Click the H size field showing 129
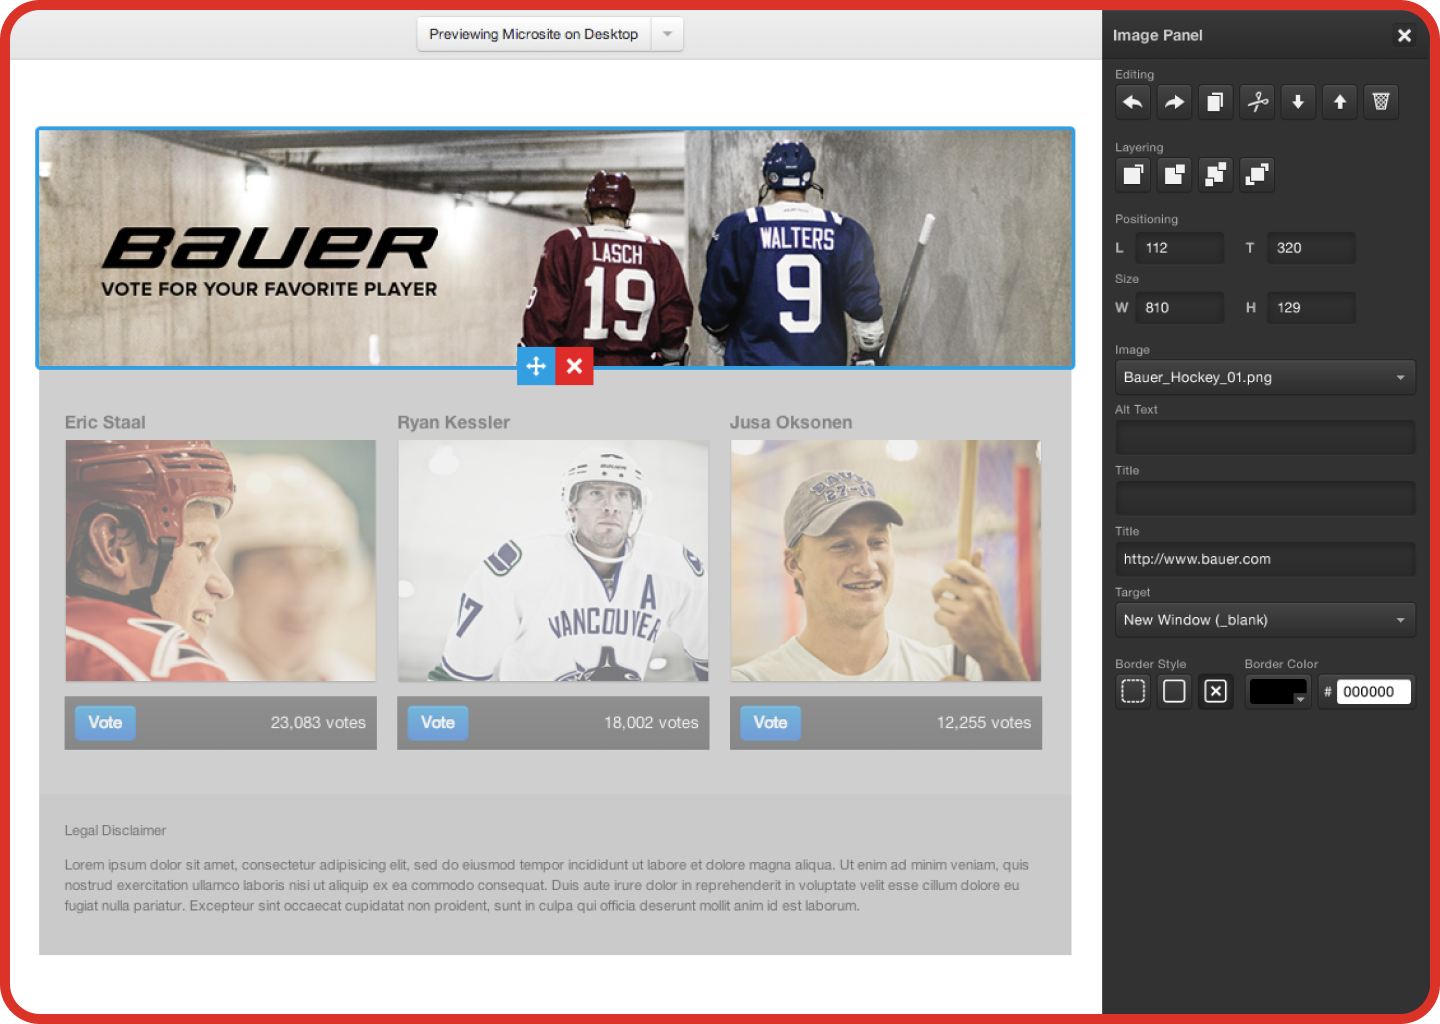Viewport: 1440px width, 1024px height. click(1311, 308)
